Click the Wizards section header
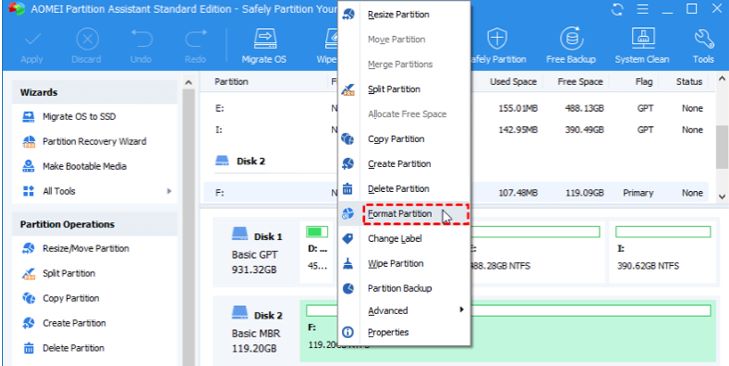 [94, 93]
